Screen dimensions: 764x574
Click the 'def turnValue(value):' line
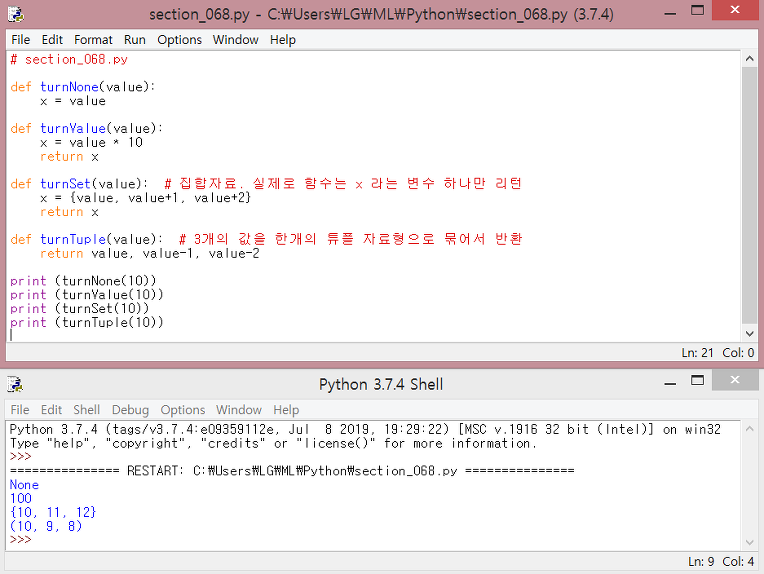(86, 129)
